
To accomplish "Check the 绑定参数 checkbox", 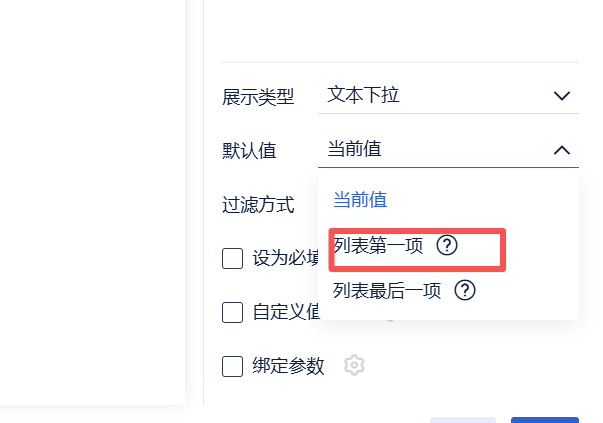I will pos(233,366).
